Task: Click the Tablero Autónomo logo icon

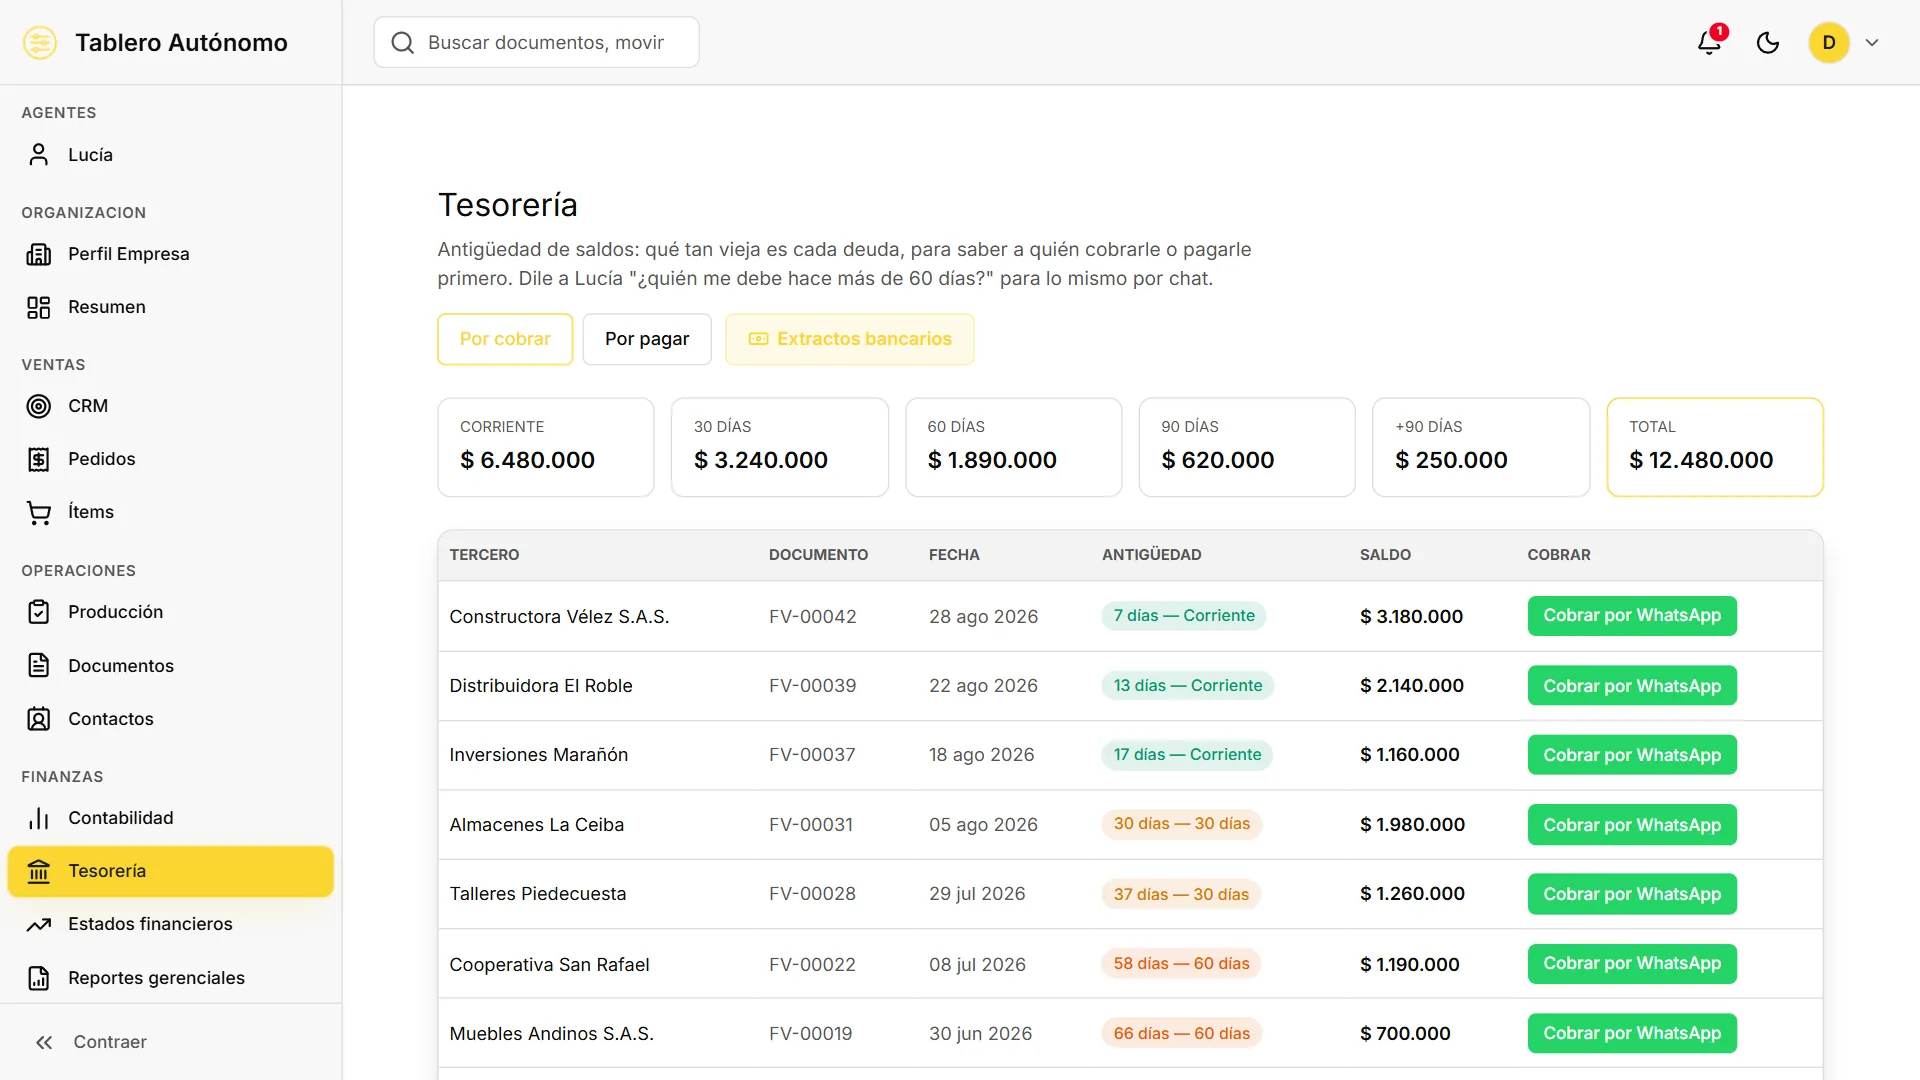Action: pos(40,42)
